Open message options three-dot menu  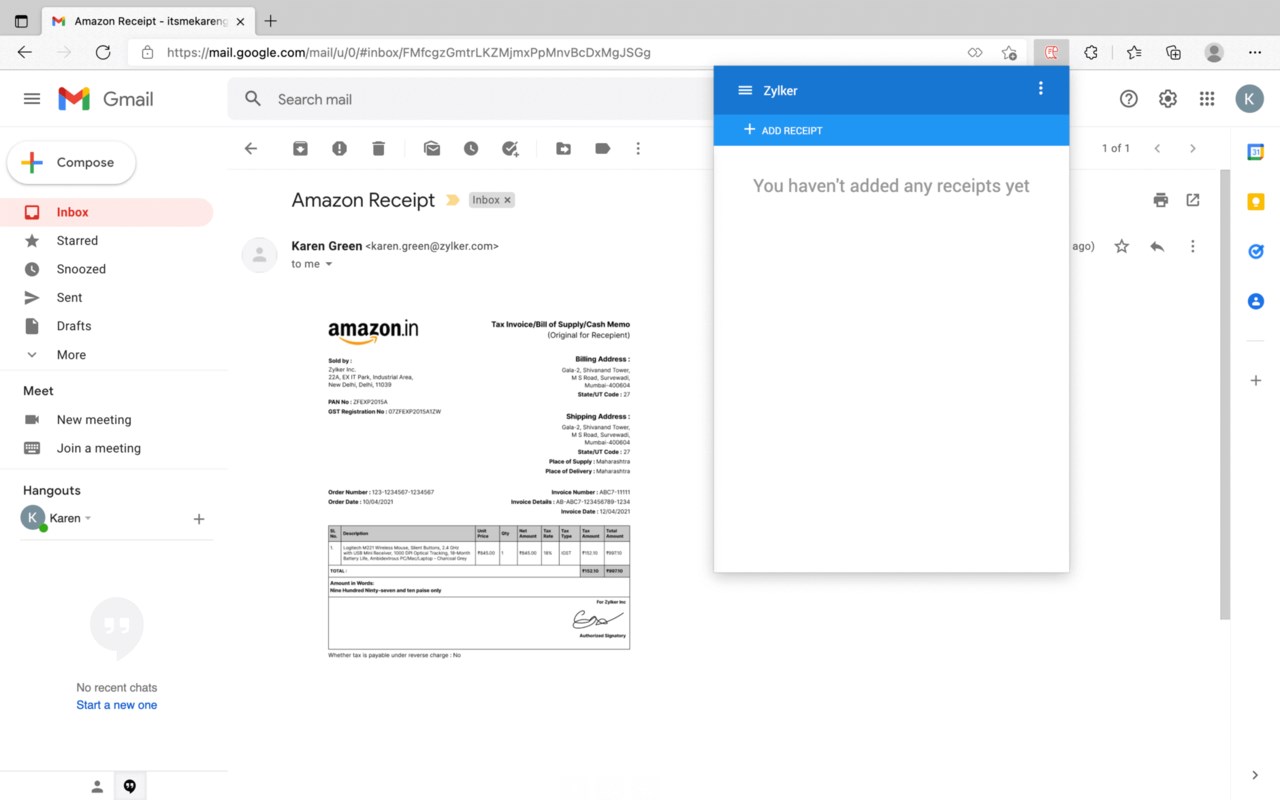tap(1192, 246)
